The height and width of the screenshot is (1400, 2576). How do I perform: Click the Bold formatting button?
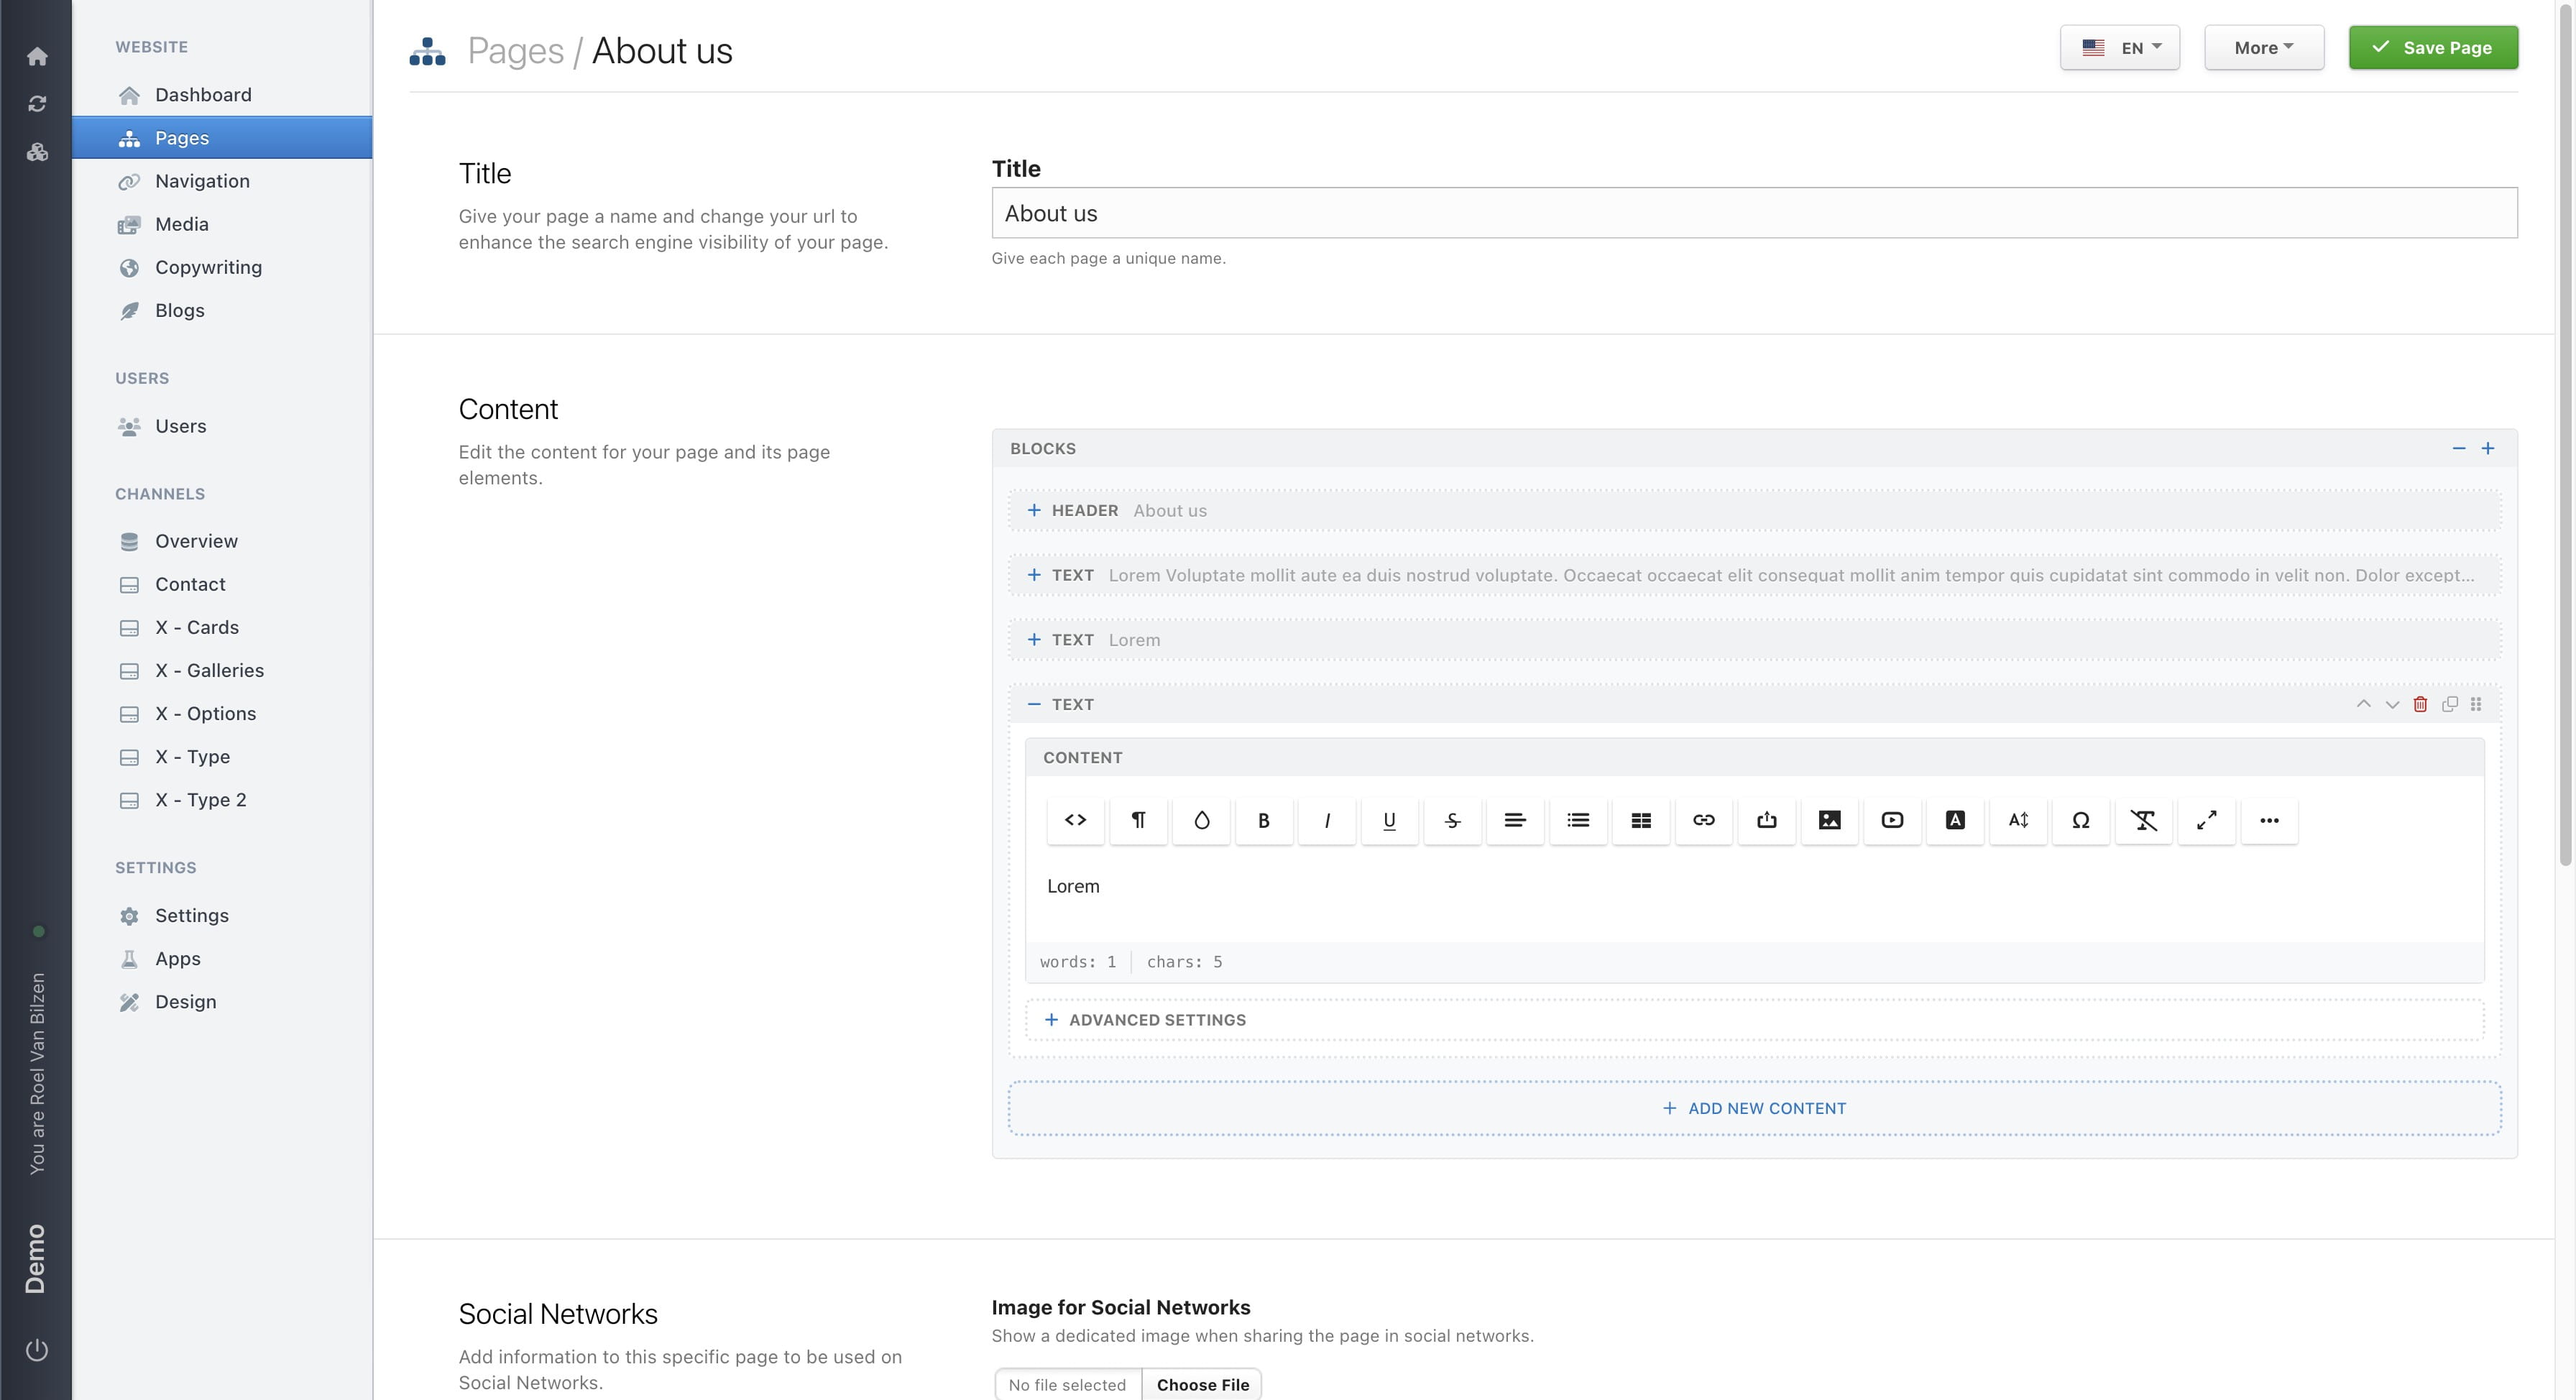coord(1263,820)
